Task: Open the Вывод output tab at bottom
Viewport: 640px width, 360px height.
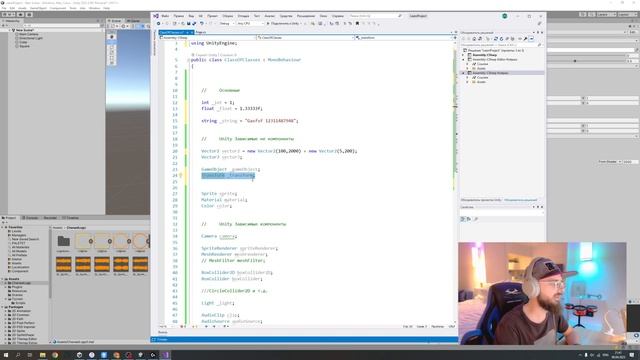Action: coord(162,332)
